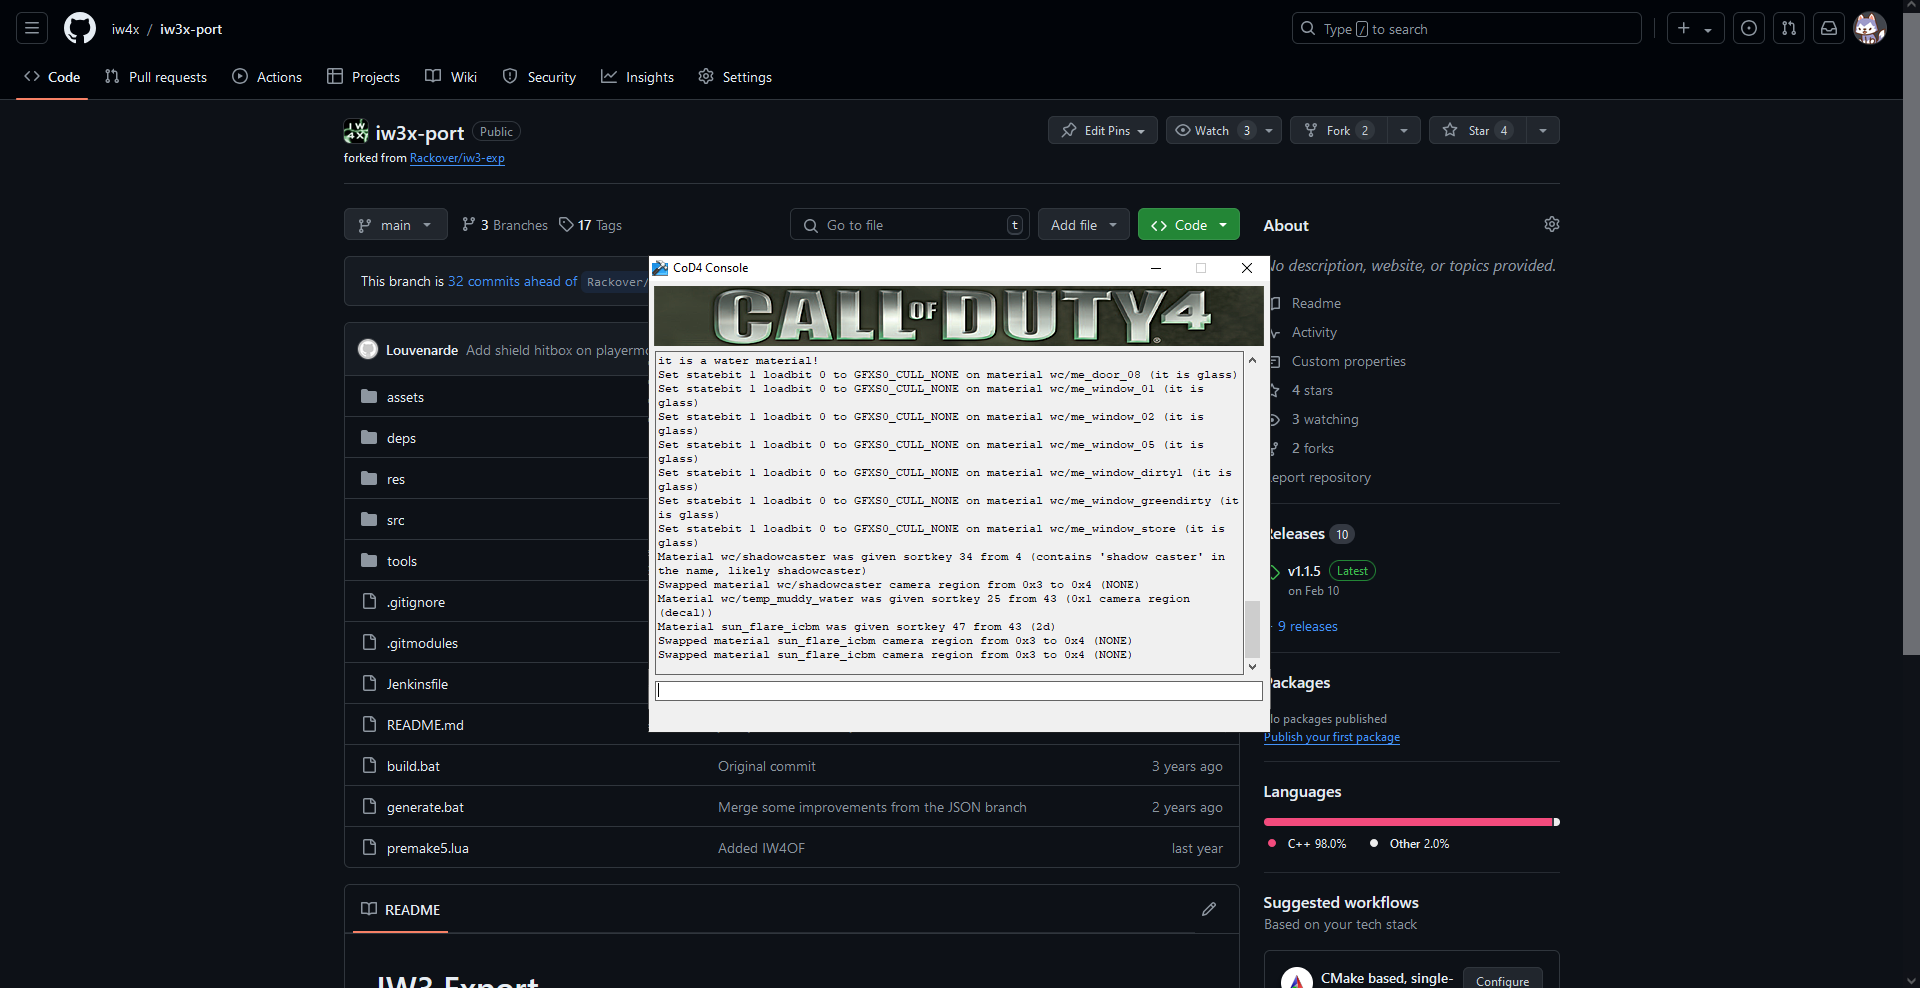Switch to the Actions tab

[267, 77]
